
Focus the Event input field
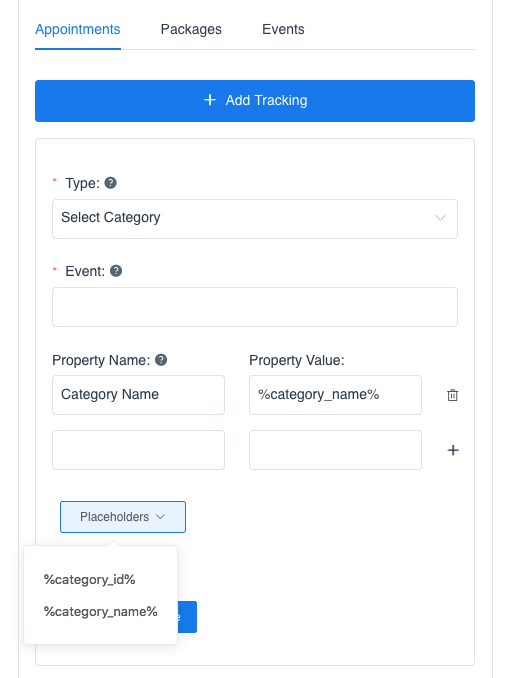click(255, 307)
